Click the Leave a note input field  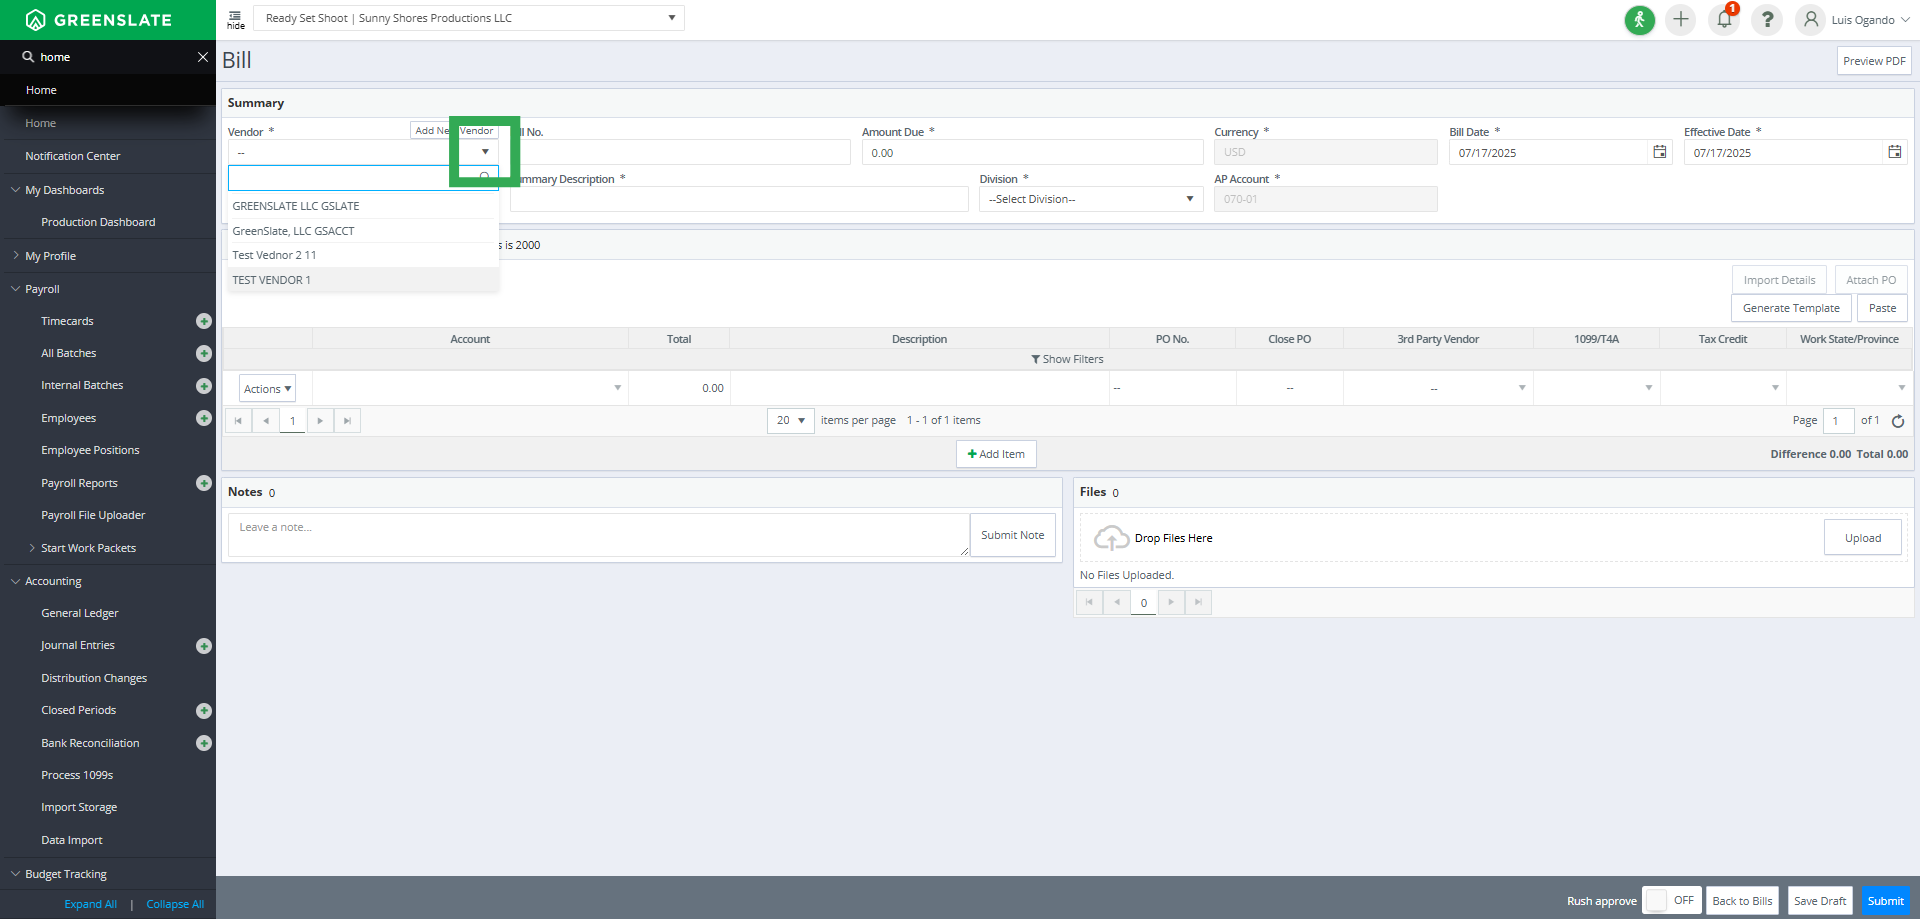point(597,527)
